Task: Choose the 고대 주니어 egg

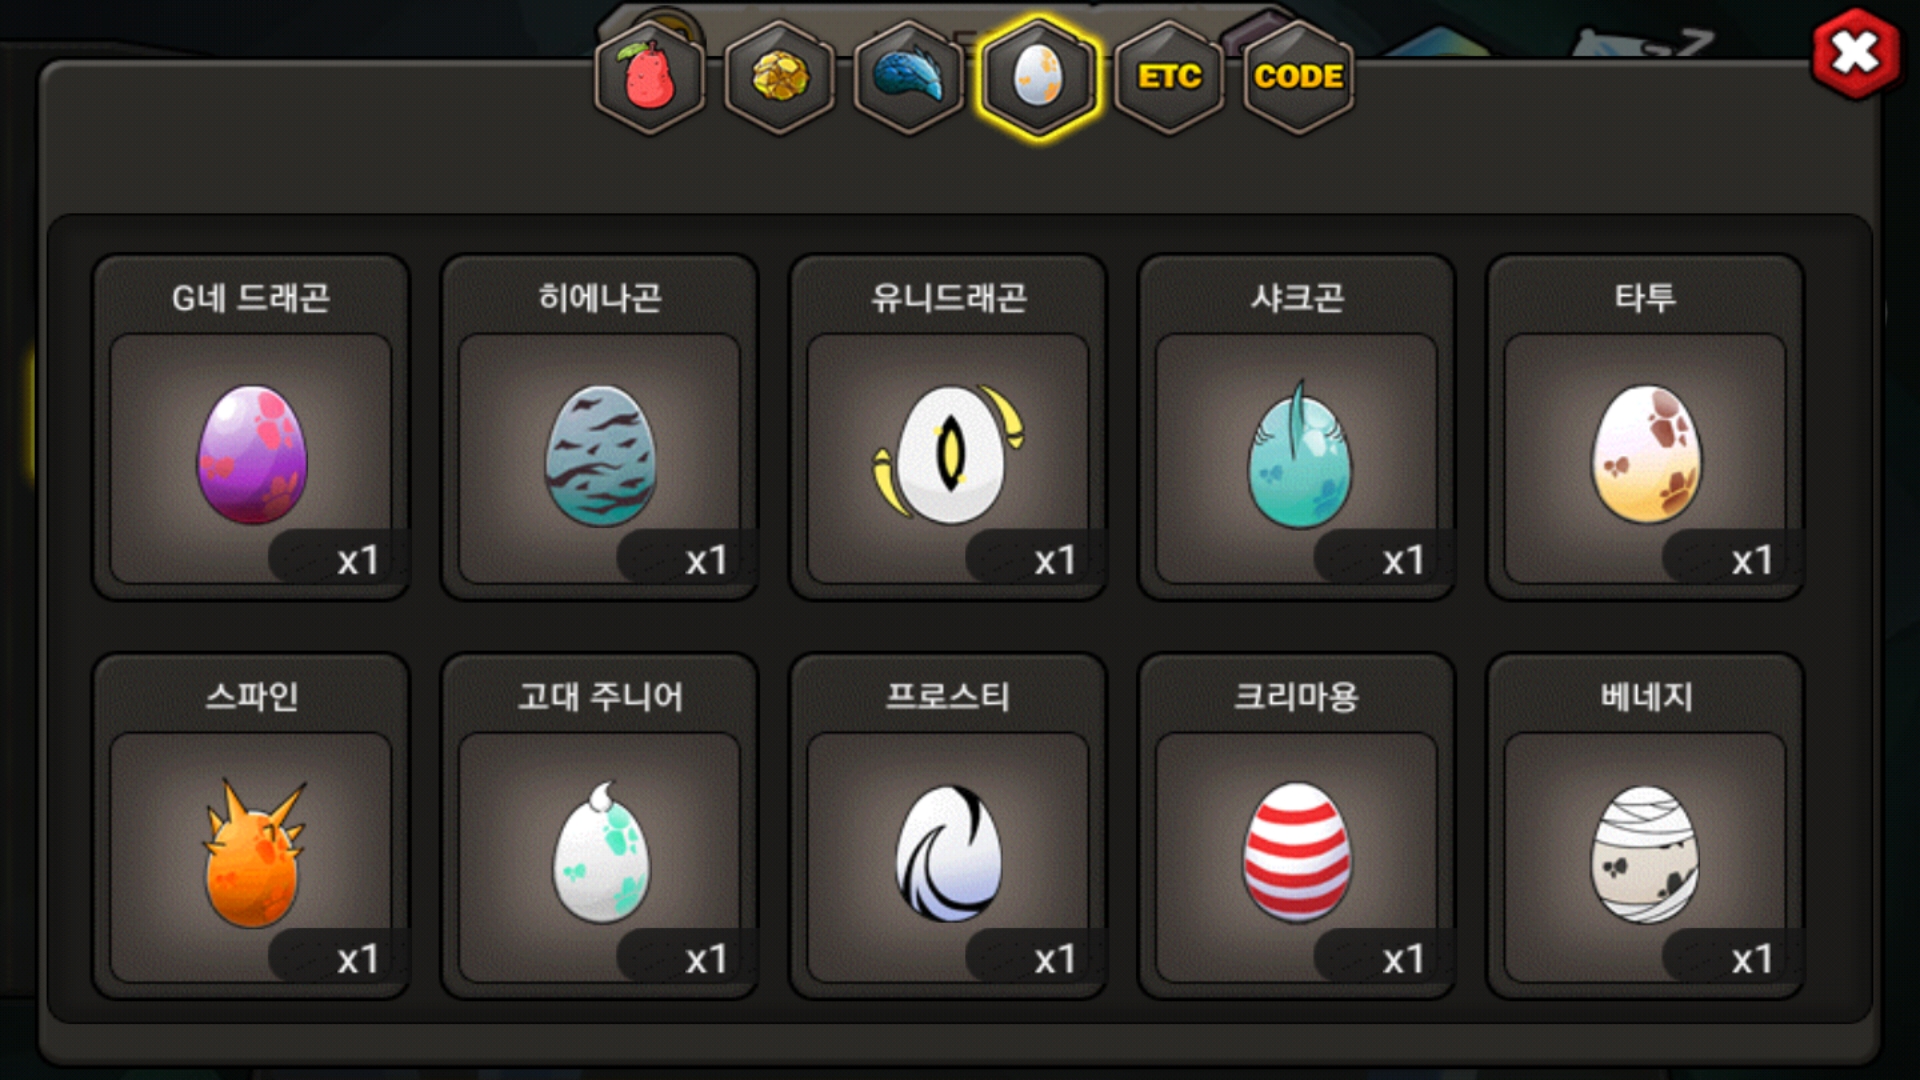Action: [x=600, y=852]
